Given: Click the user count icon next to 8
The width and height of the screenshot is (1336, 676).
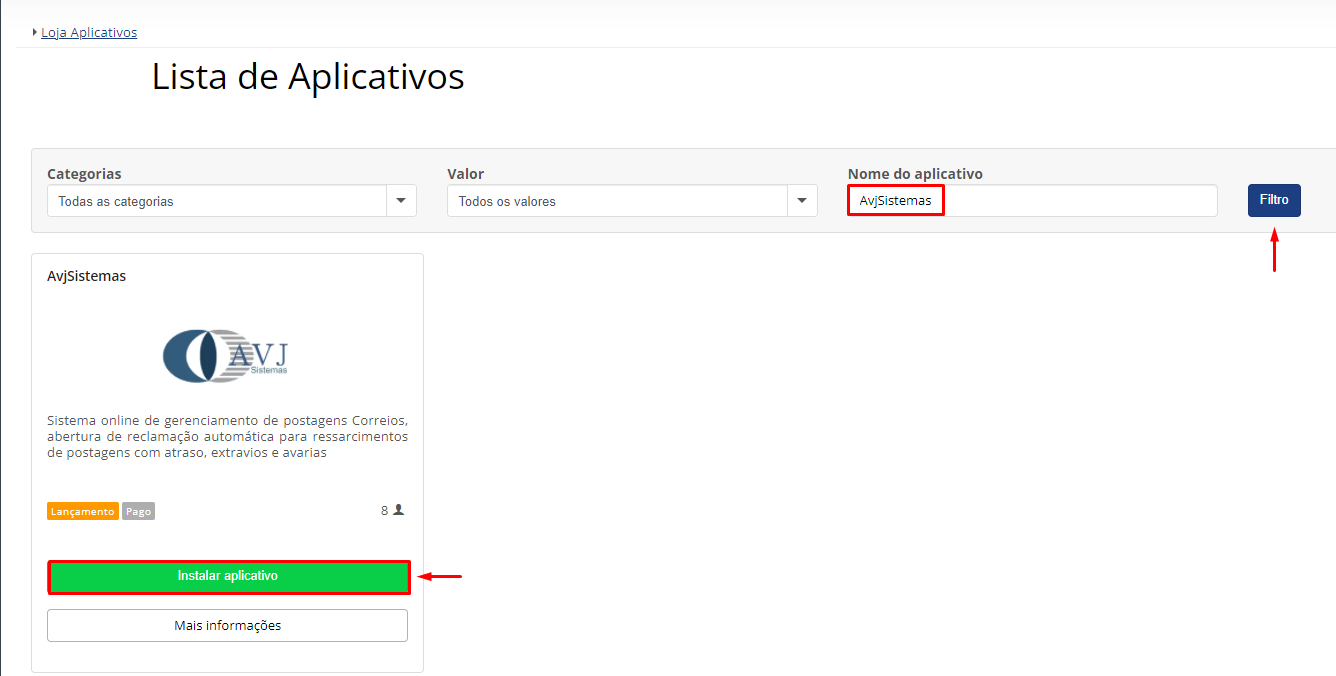Looking at the screenshot, I should (399, 510).
